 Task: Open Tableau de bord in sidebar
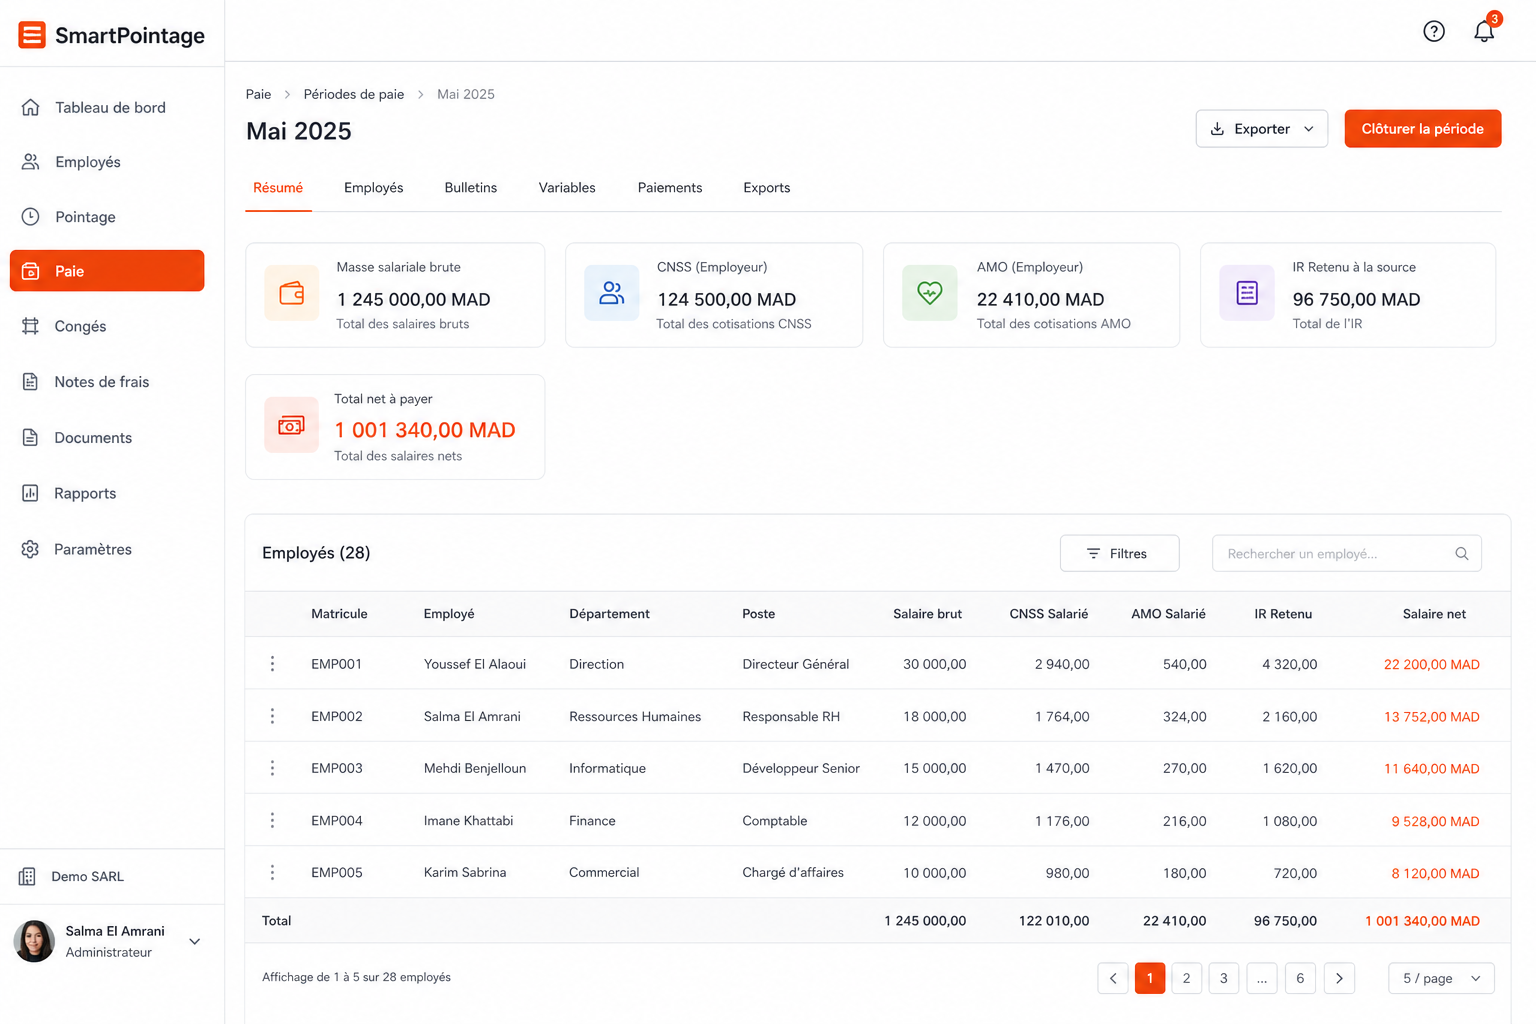pos(107,107)
